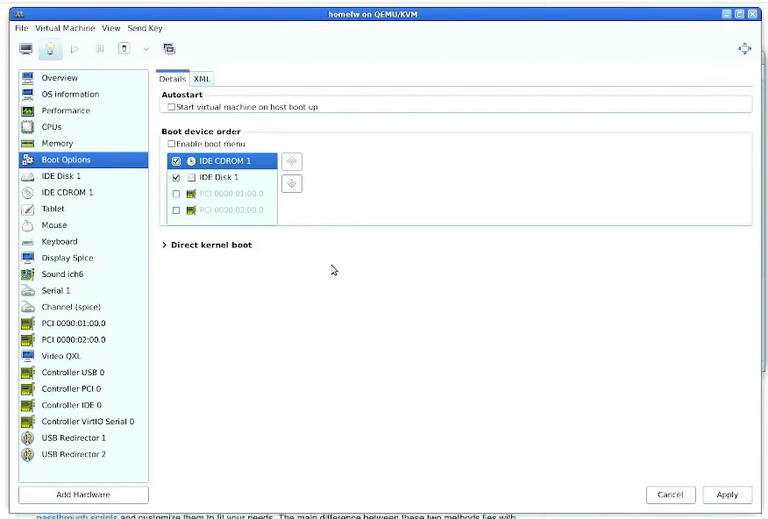The image size is (768, 519).
Task: Switch to the Details tab
Action: (172, 79)
